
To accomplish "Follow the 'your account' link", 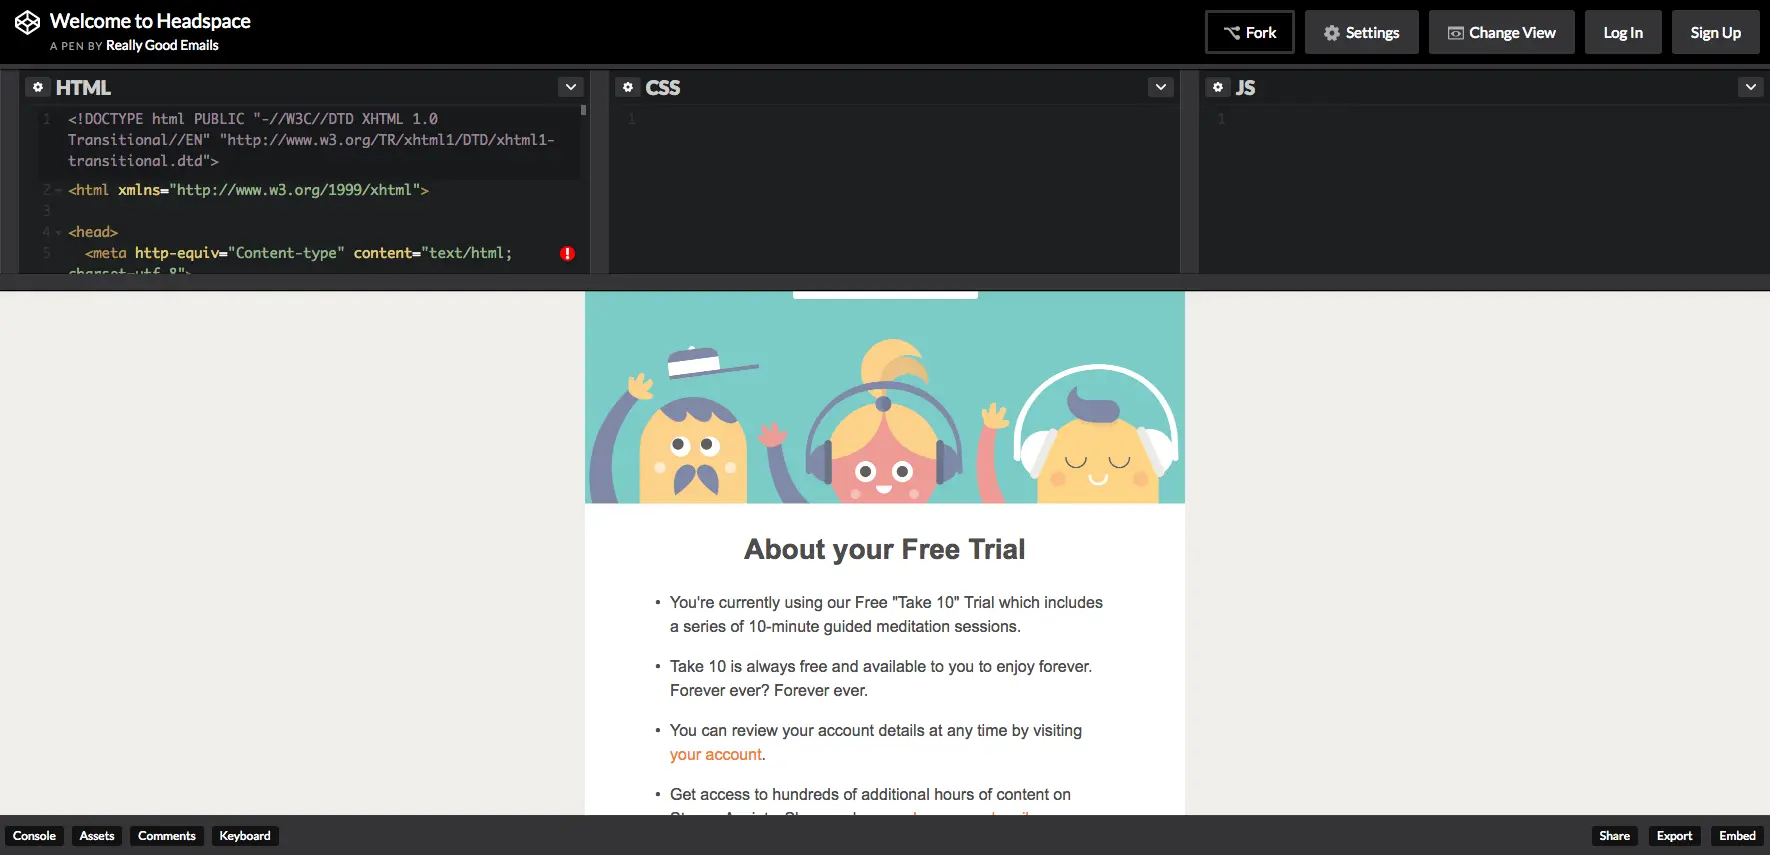I will coord(716,755).
